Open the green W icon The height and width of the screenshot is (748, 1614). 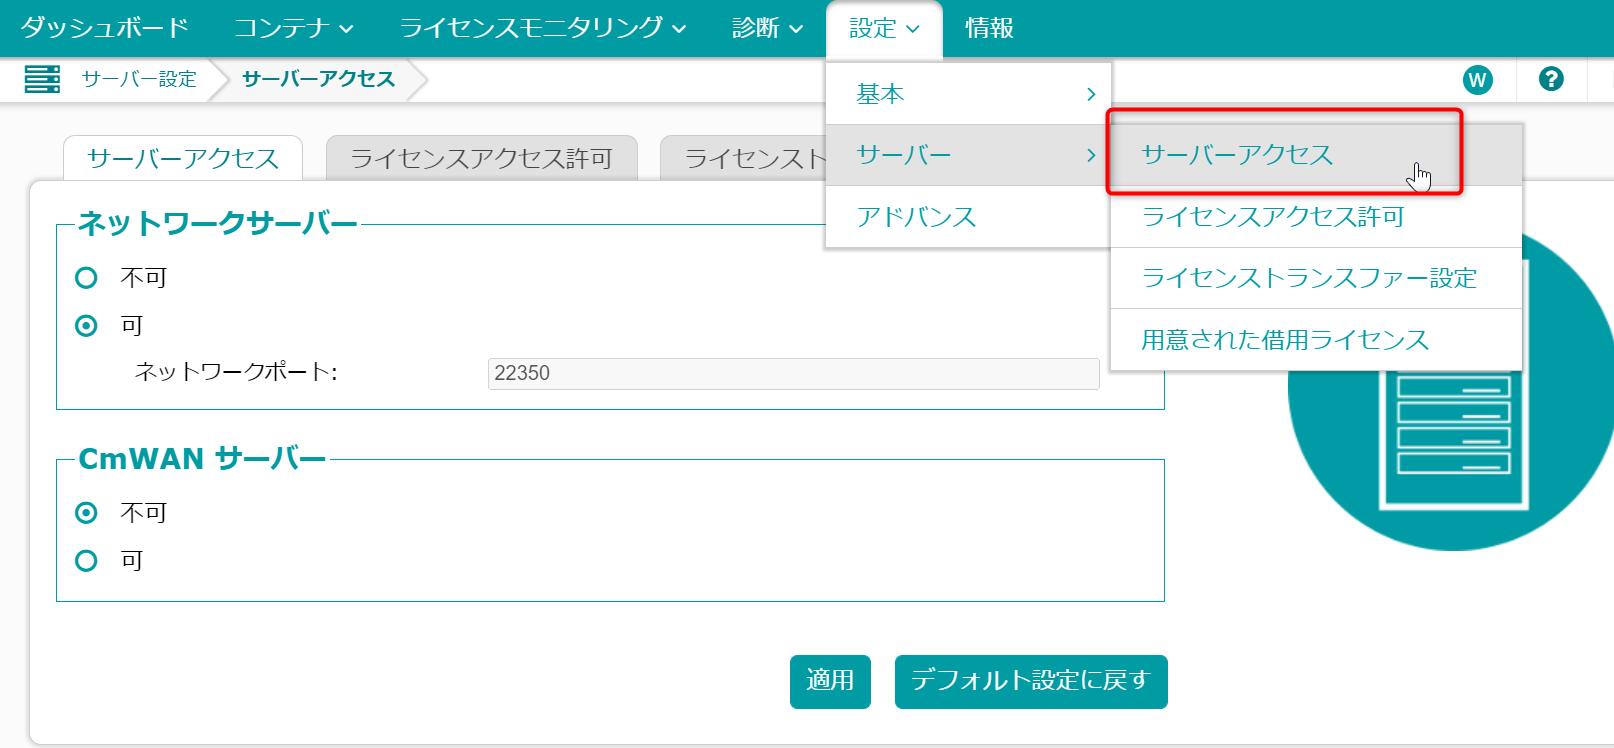[x=1477, y=80]
